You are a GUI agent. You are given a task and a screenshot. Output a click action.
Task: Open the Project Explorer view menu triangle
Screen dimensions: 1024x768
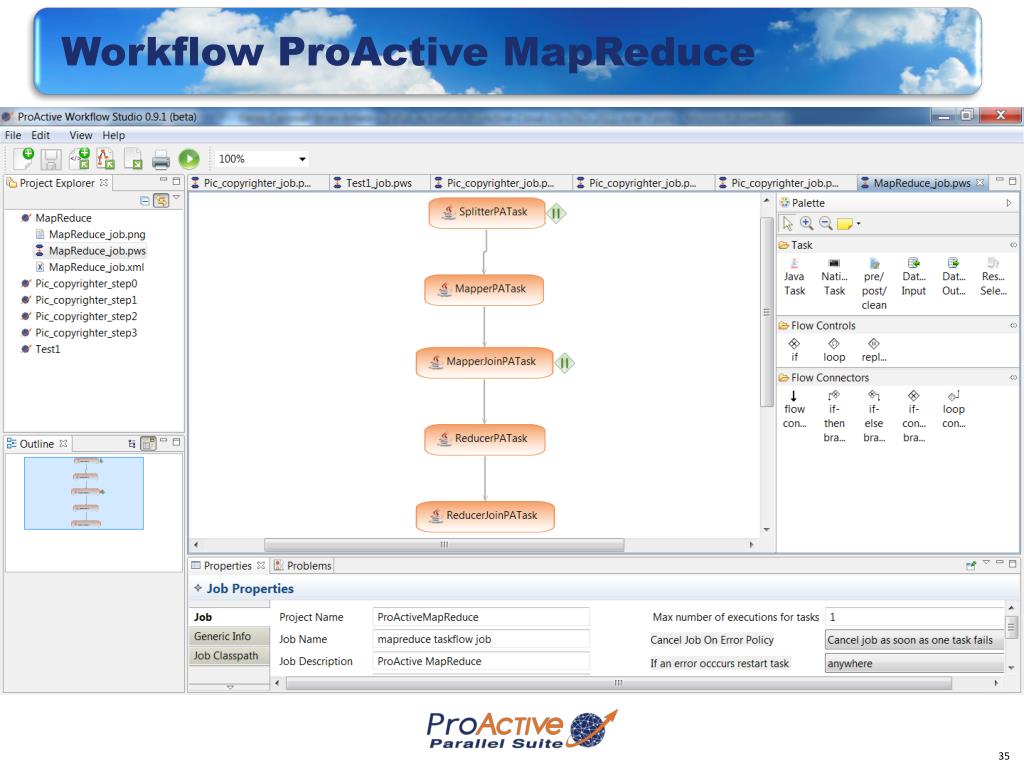tap(176, 197)
